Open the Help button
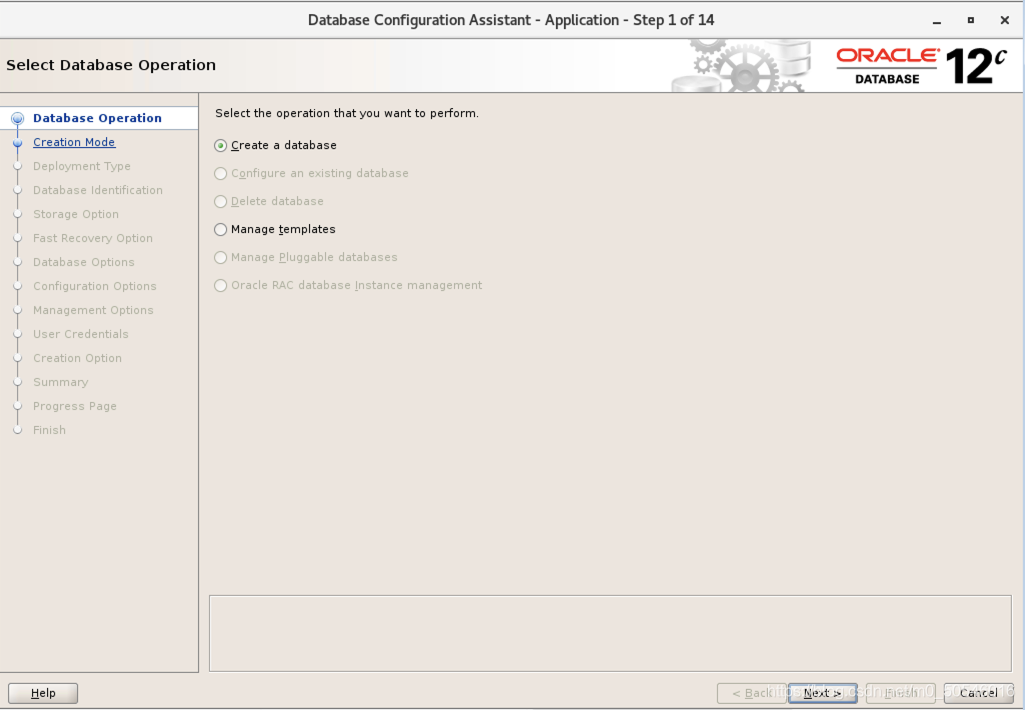Screen dimensions: 1025x710 point(43,693)
